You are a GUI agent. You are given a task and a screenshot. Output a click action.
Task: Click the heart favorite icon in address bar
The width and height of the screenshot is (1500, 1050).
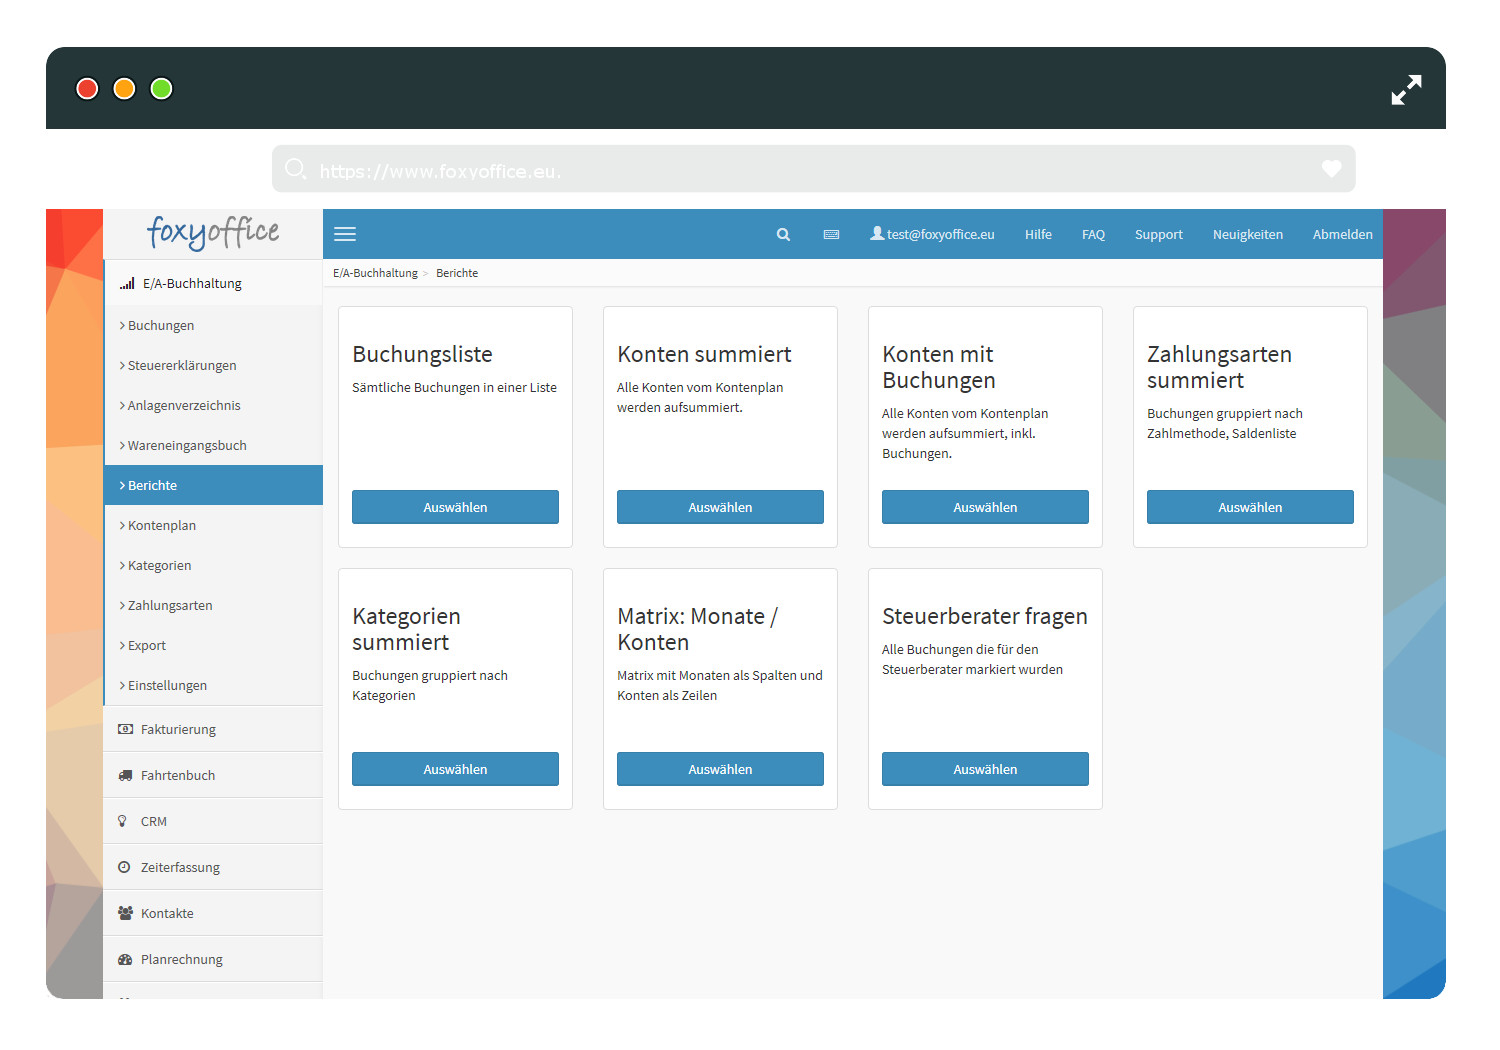point(1331,169)
